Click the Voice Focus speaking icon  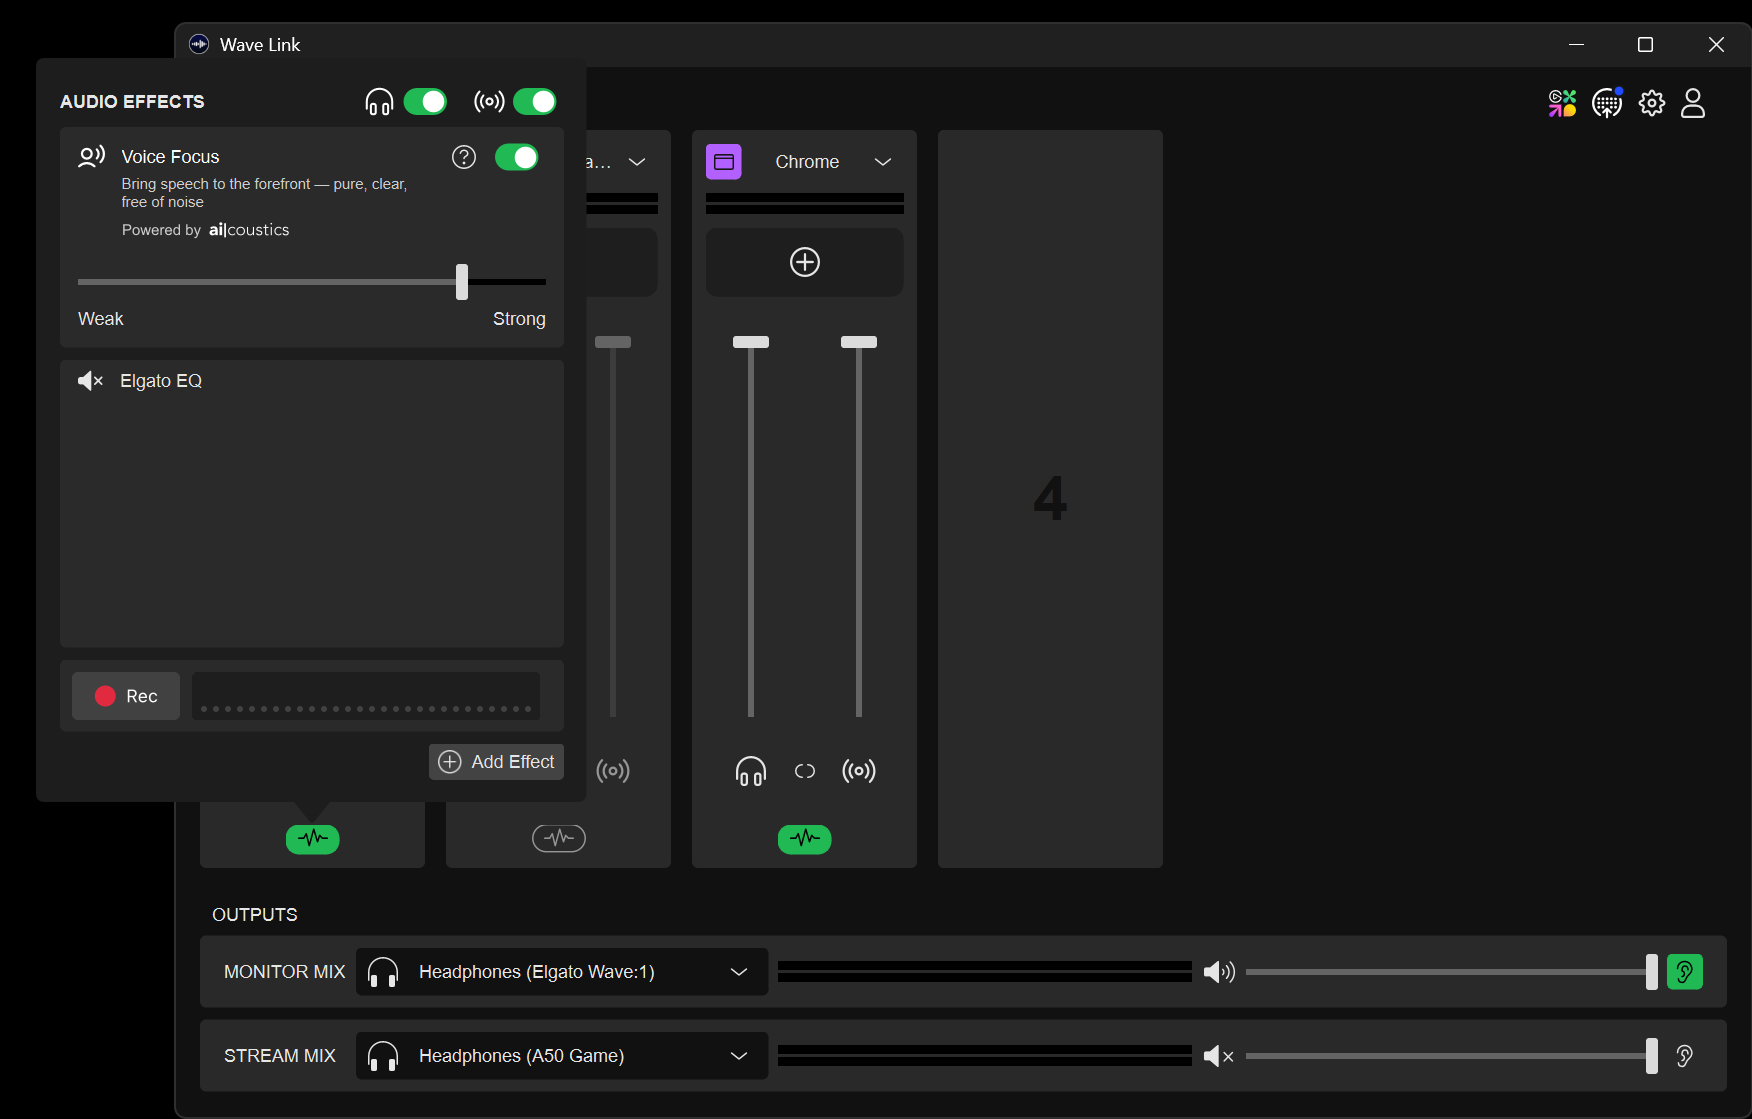click(92, 157)
